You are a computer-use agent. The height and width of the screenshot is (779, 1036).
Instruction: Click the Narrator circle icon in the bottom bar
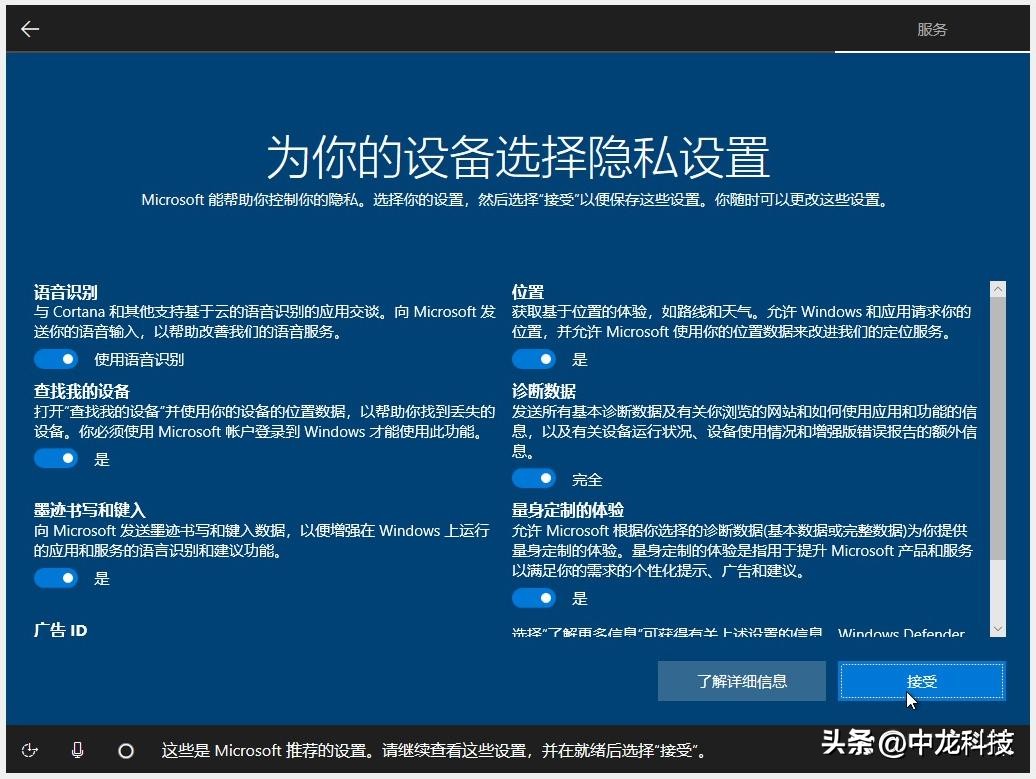pos(127,750)
